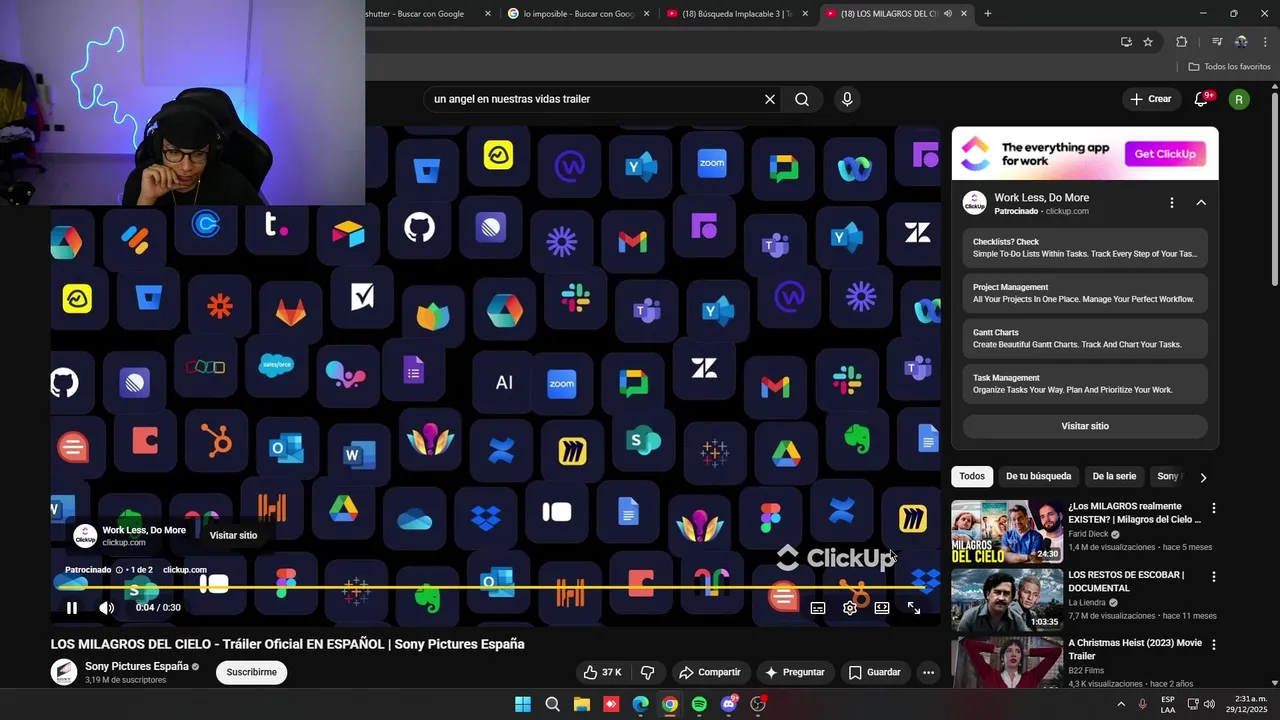
Task: Select the Todos filter chip
Action: pos(972,477)
